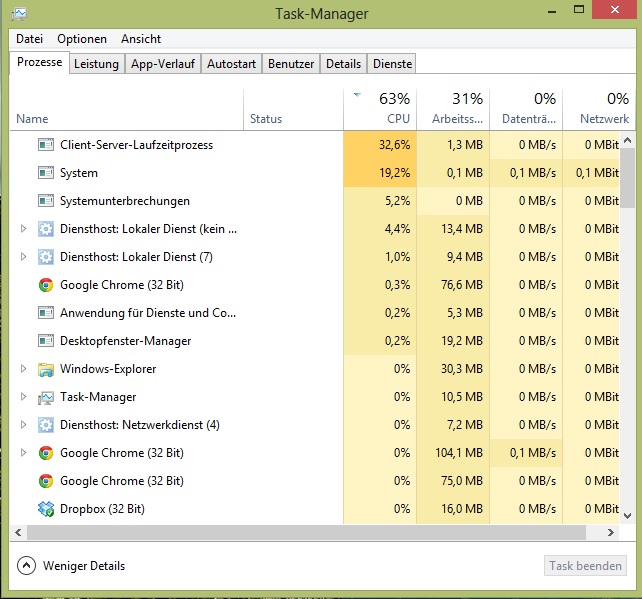Switch to the App-Verlauf tab
Viewport: 642px width, 599px height.
tap(163, 64)
